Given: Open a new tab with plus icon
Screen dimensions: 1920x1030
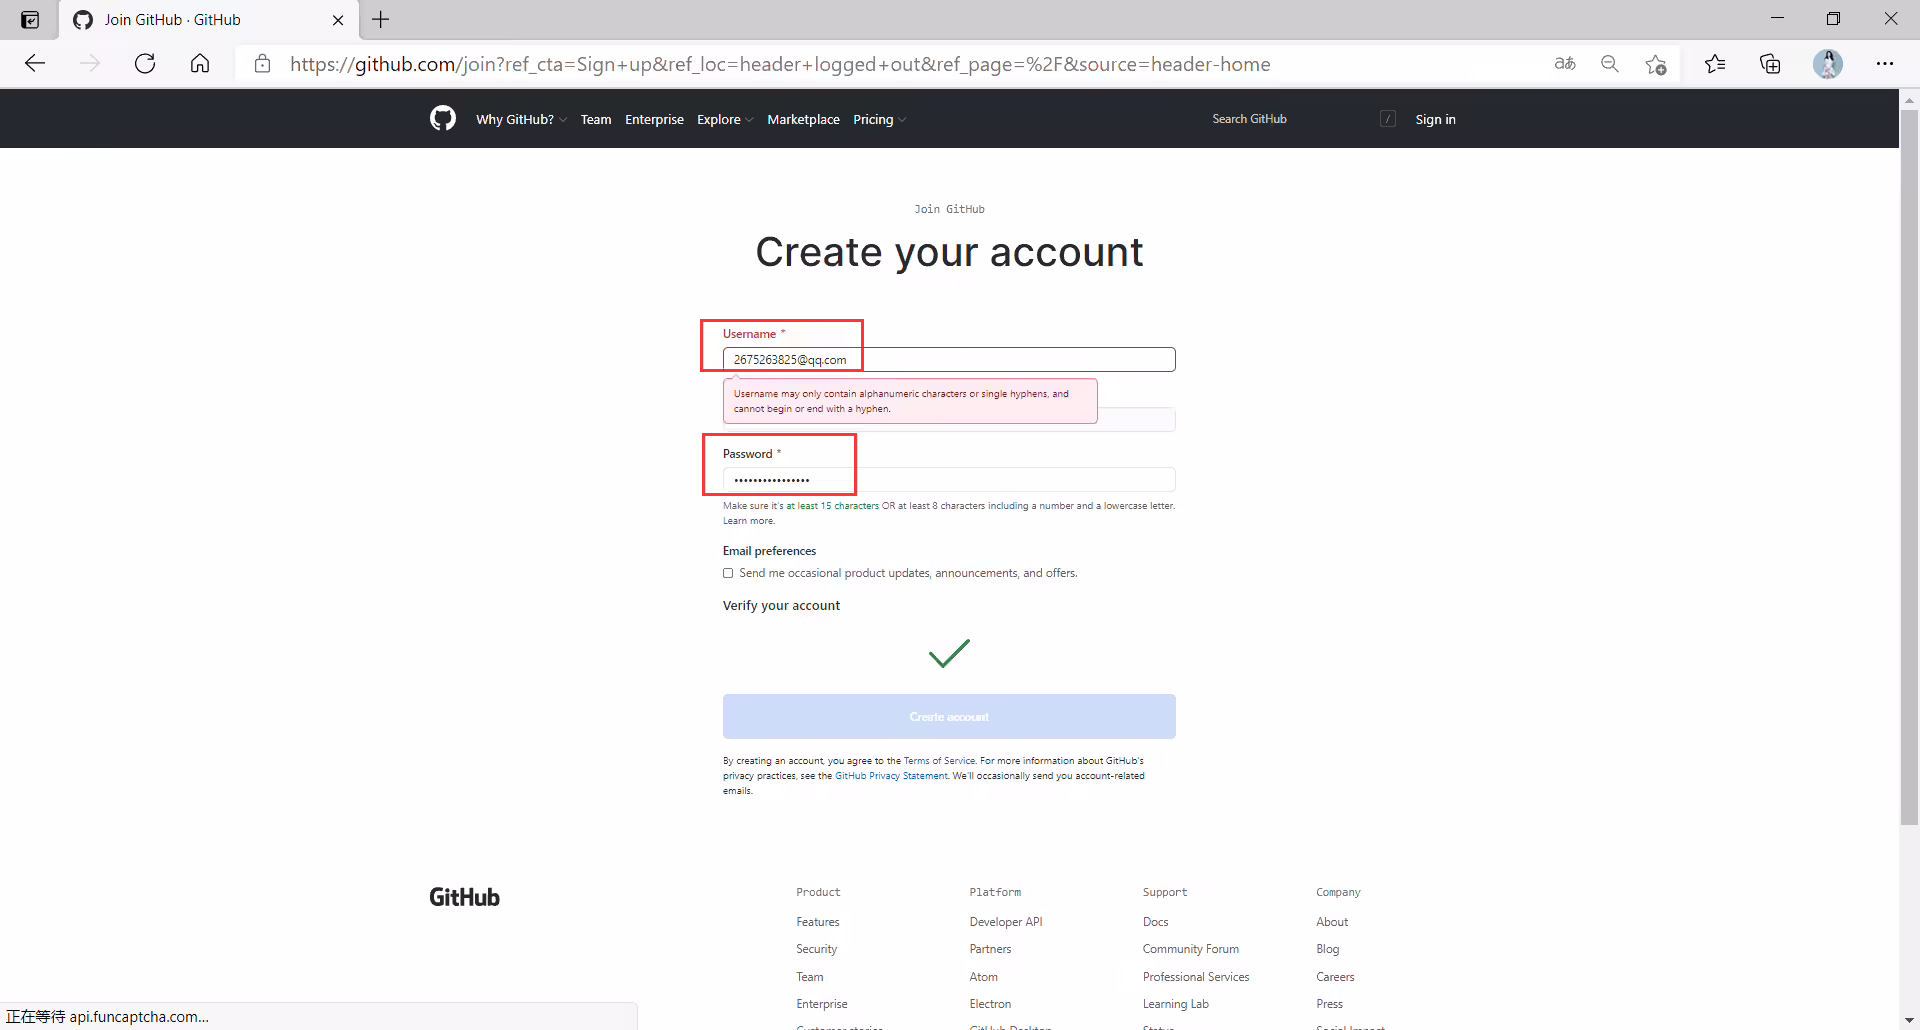Looking at the screenshot, I should [x=381, y=19].
